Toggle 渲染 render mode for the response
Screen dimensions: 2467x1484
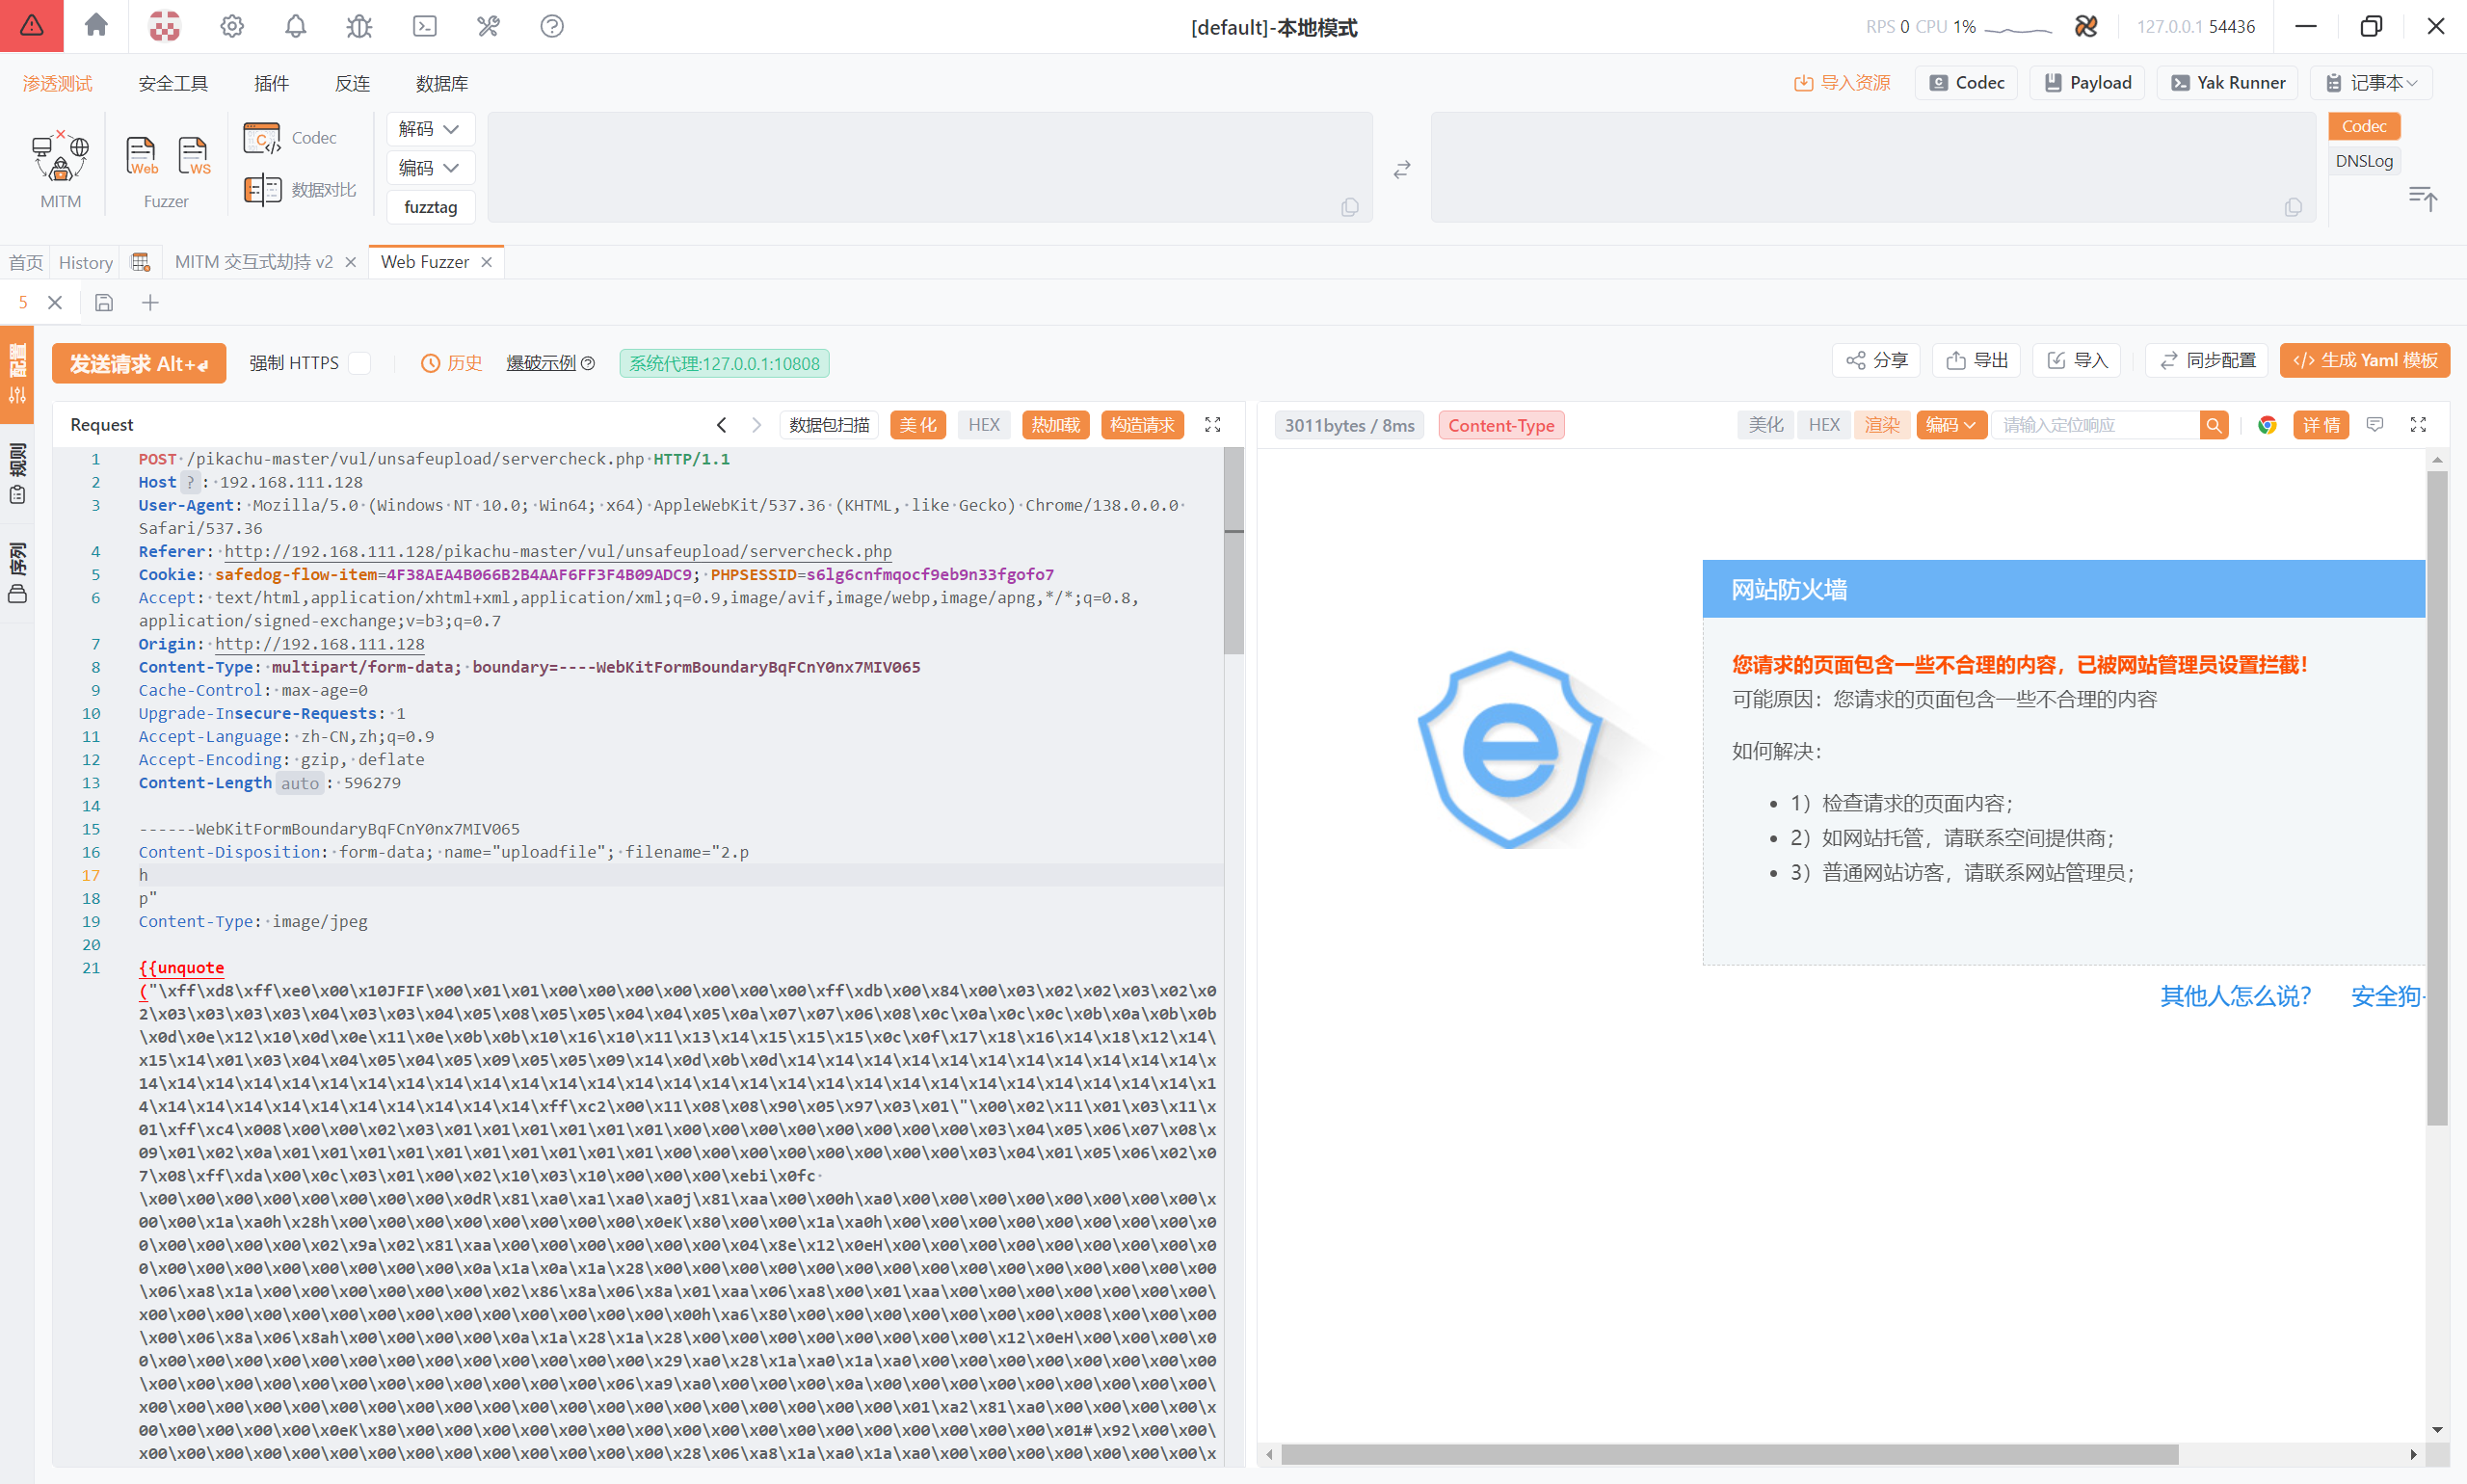1881,425
